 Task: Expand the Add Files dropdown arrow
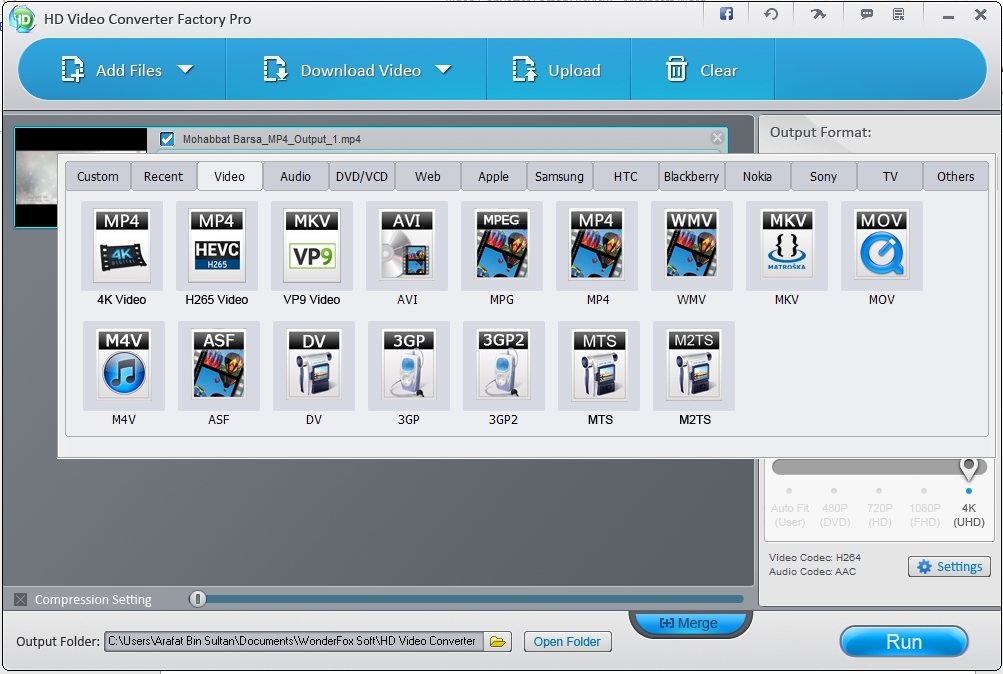(x=186, y=69)
